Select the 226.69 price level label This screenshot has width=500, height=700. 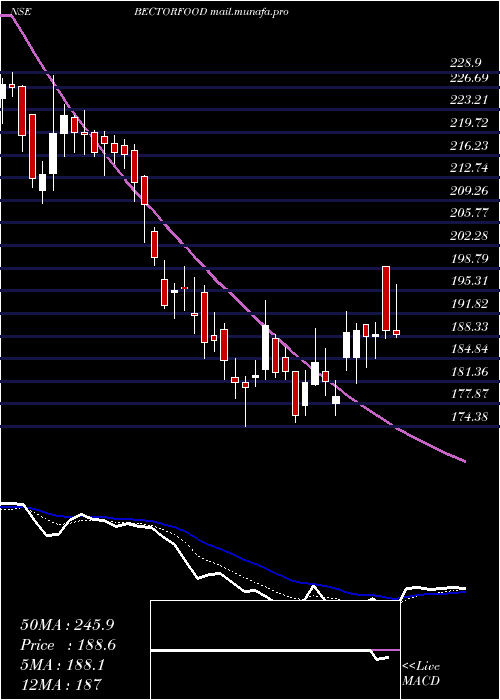coord(469,78)
